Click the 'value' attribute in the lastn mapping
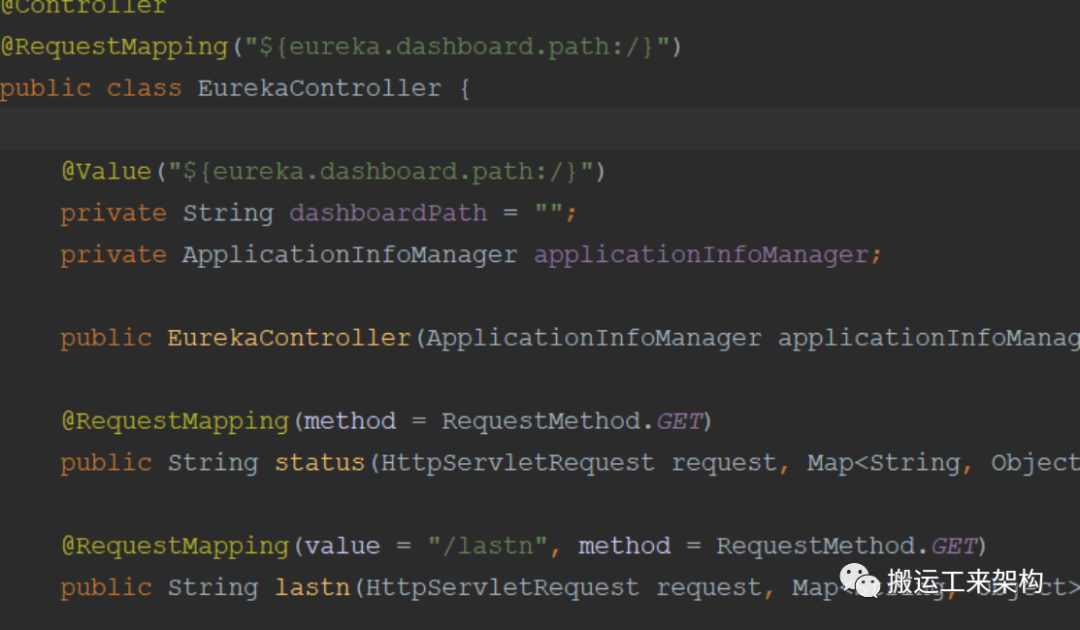This screenshot has height=630, width=1080. coord(342,546)
